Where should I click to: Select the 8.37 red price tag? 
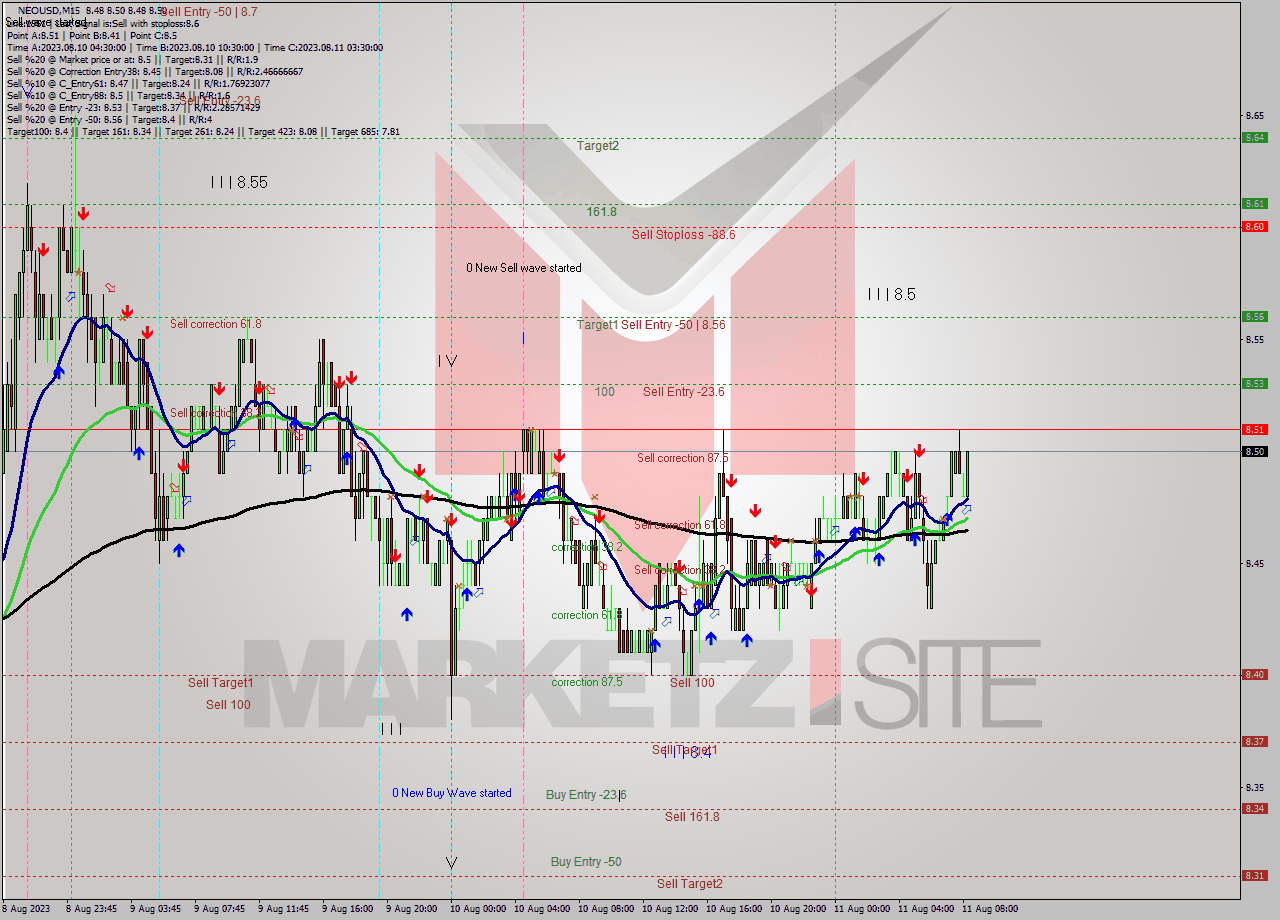pos(1254,742)
